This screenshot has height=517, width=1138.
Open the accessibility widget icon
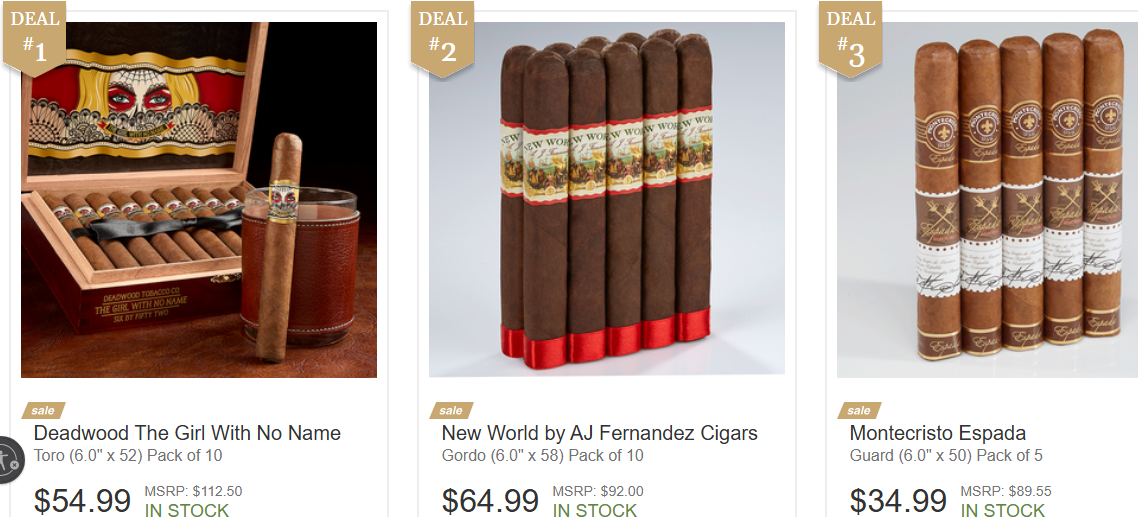(9, 460)
